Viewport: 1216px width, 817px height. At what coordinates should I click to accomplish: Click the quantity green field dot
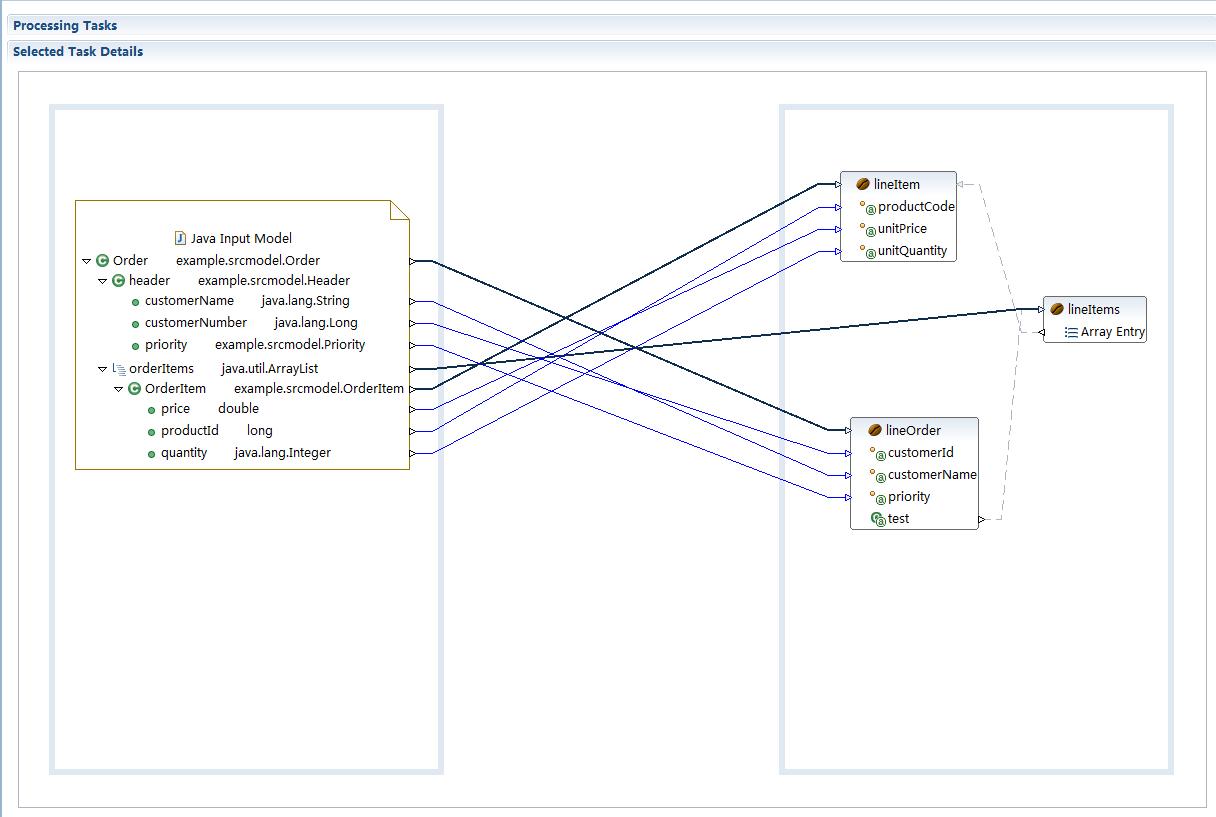click(151, 454)
